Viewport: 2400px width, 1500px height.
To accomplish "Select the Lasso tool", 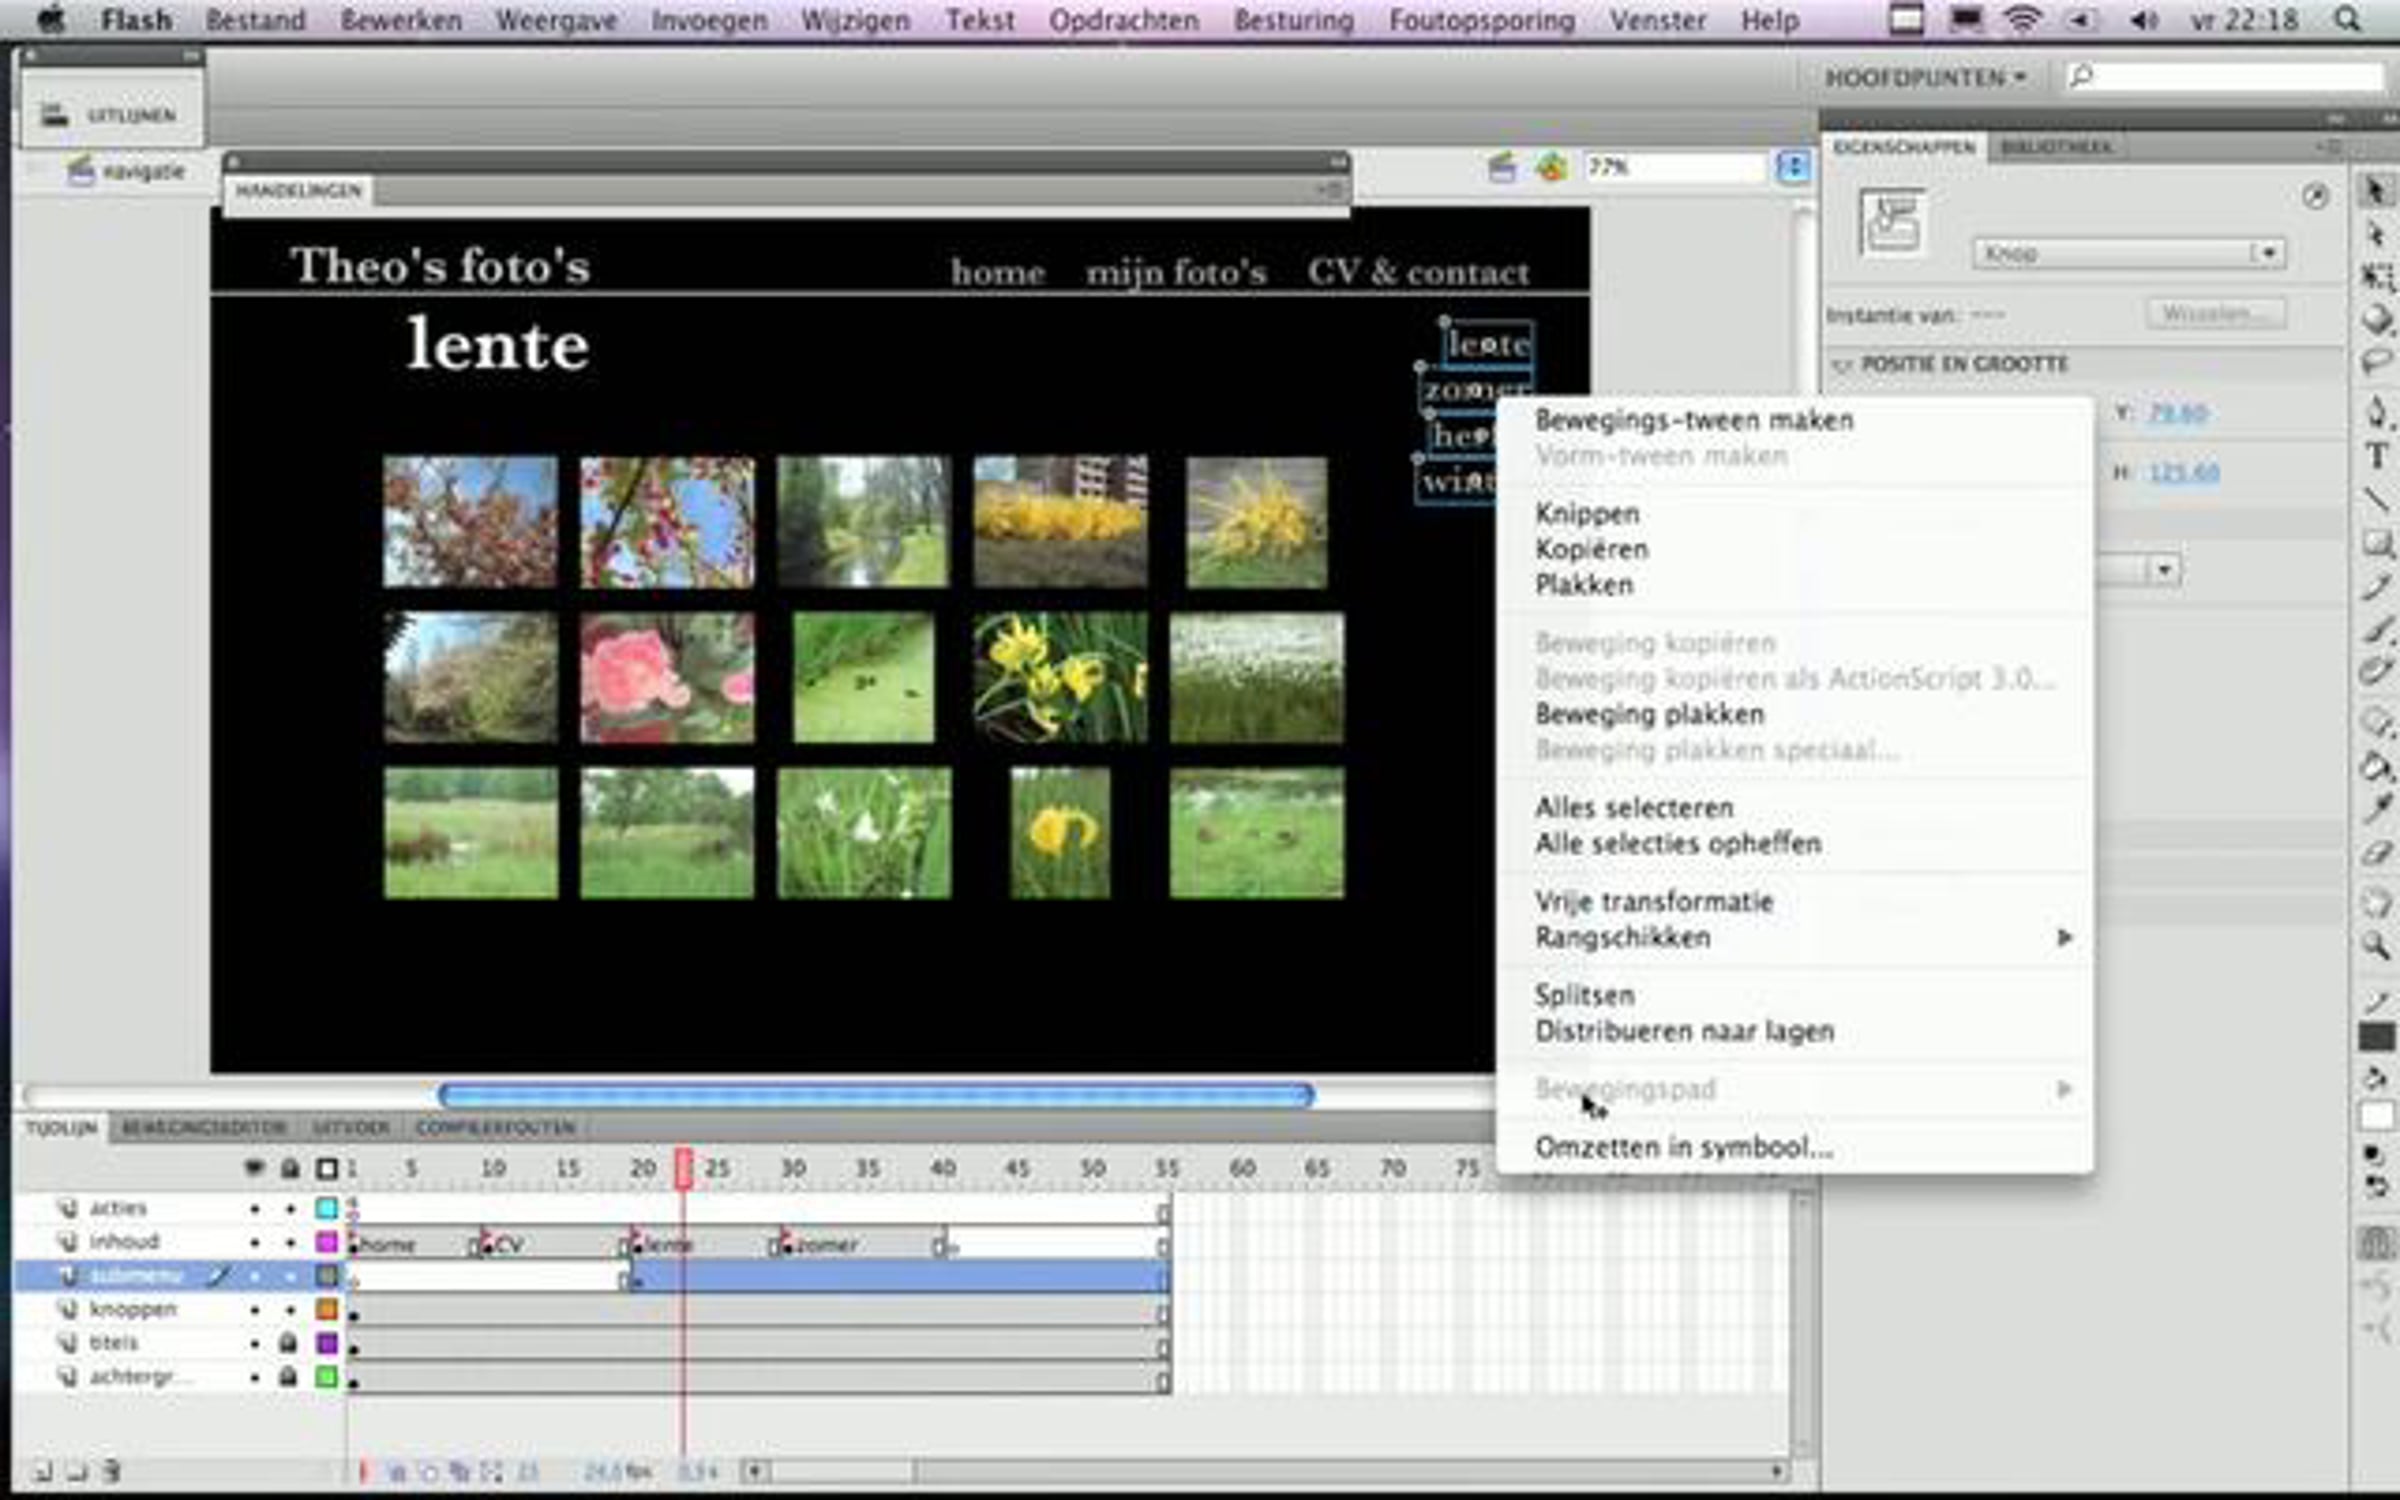I will [x=2377, y=361].
